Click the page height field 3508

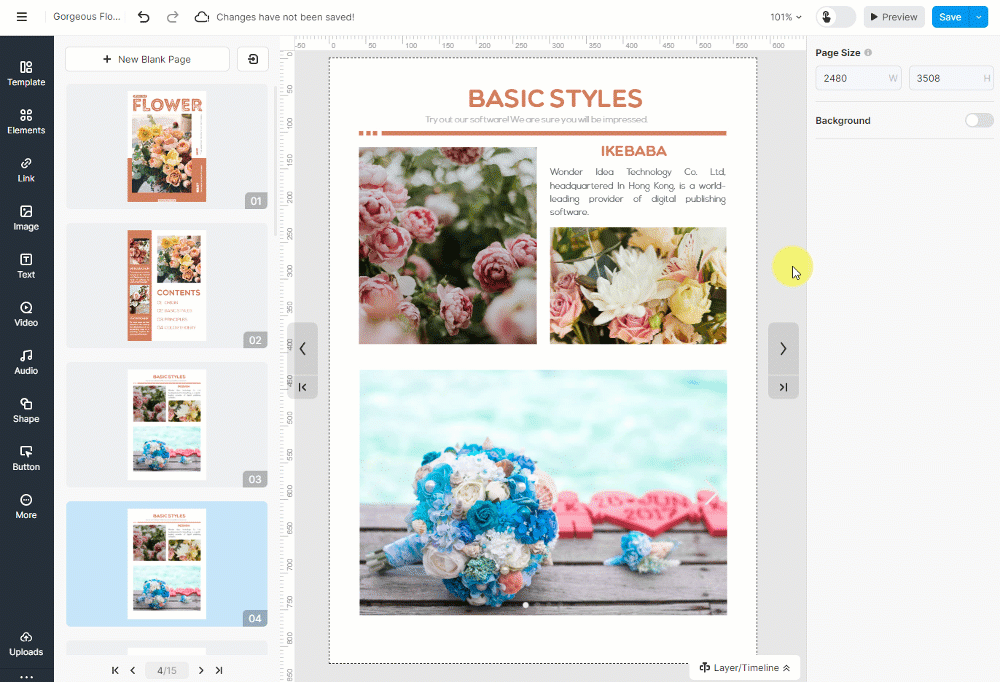pyautogui.click(x=951, y=78)
